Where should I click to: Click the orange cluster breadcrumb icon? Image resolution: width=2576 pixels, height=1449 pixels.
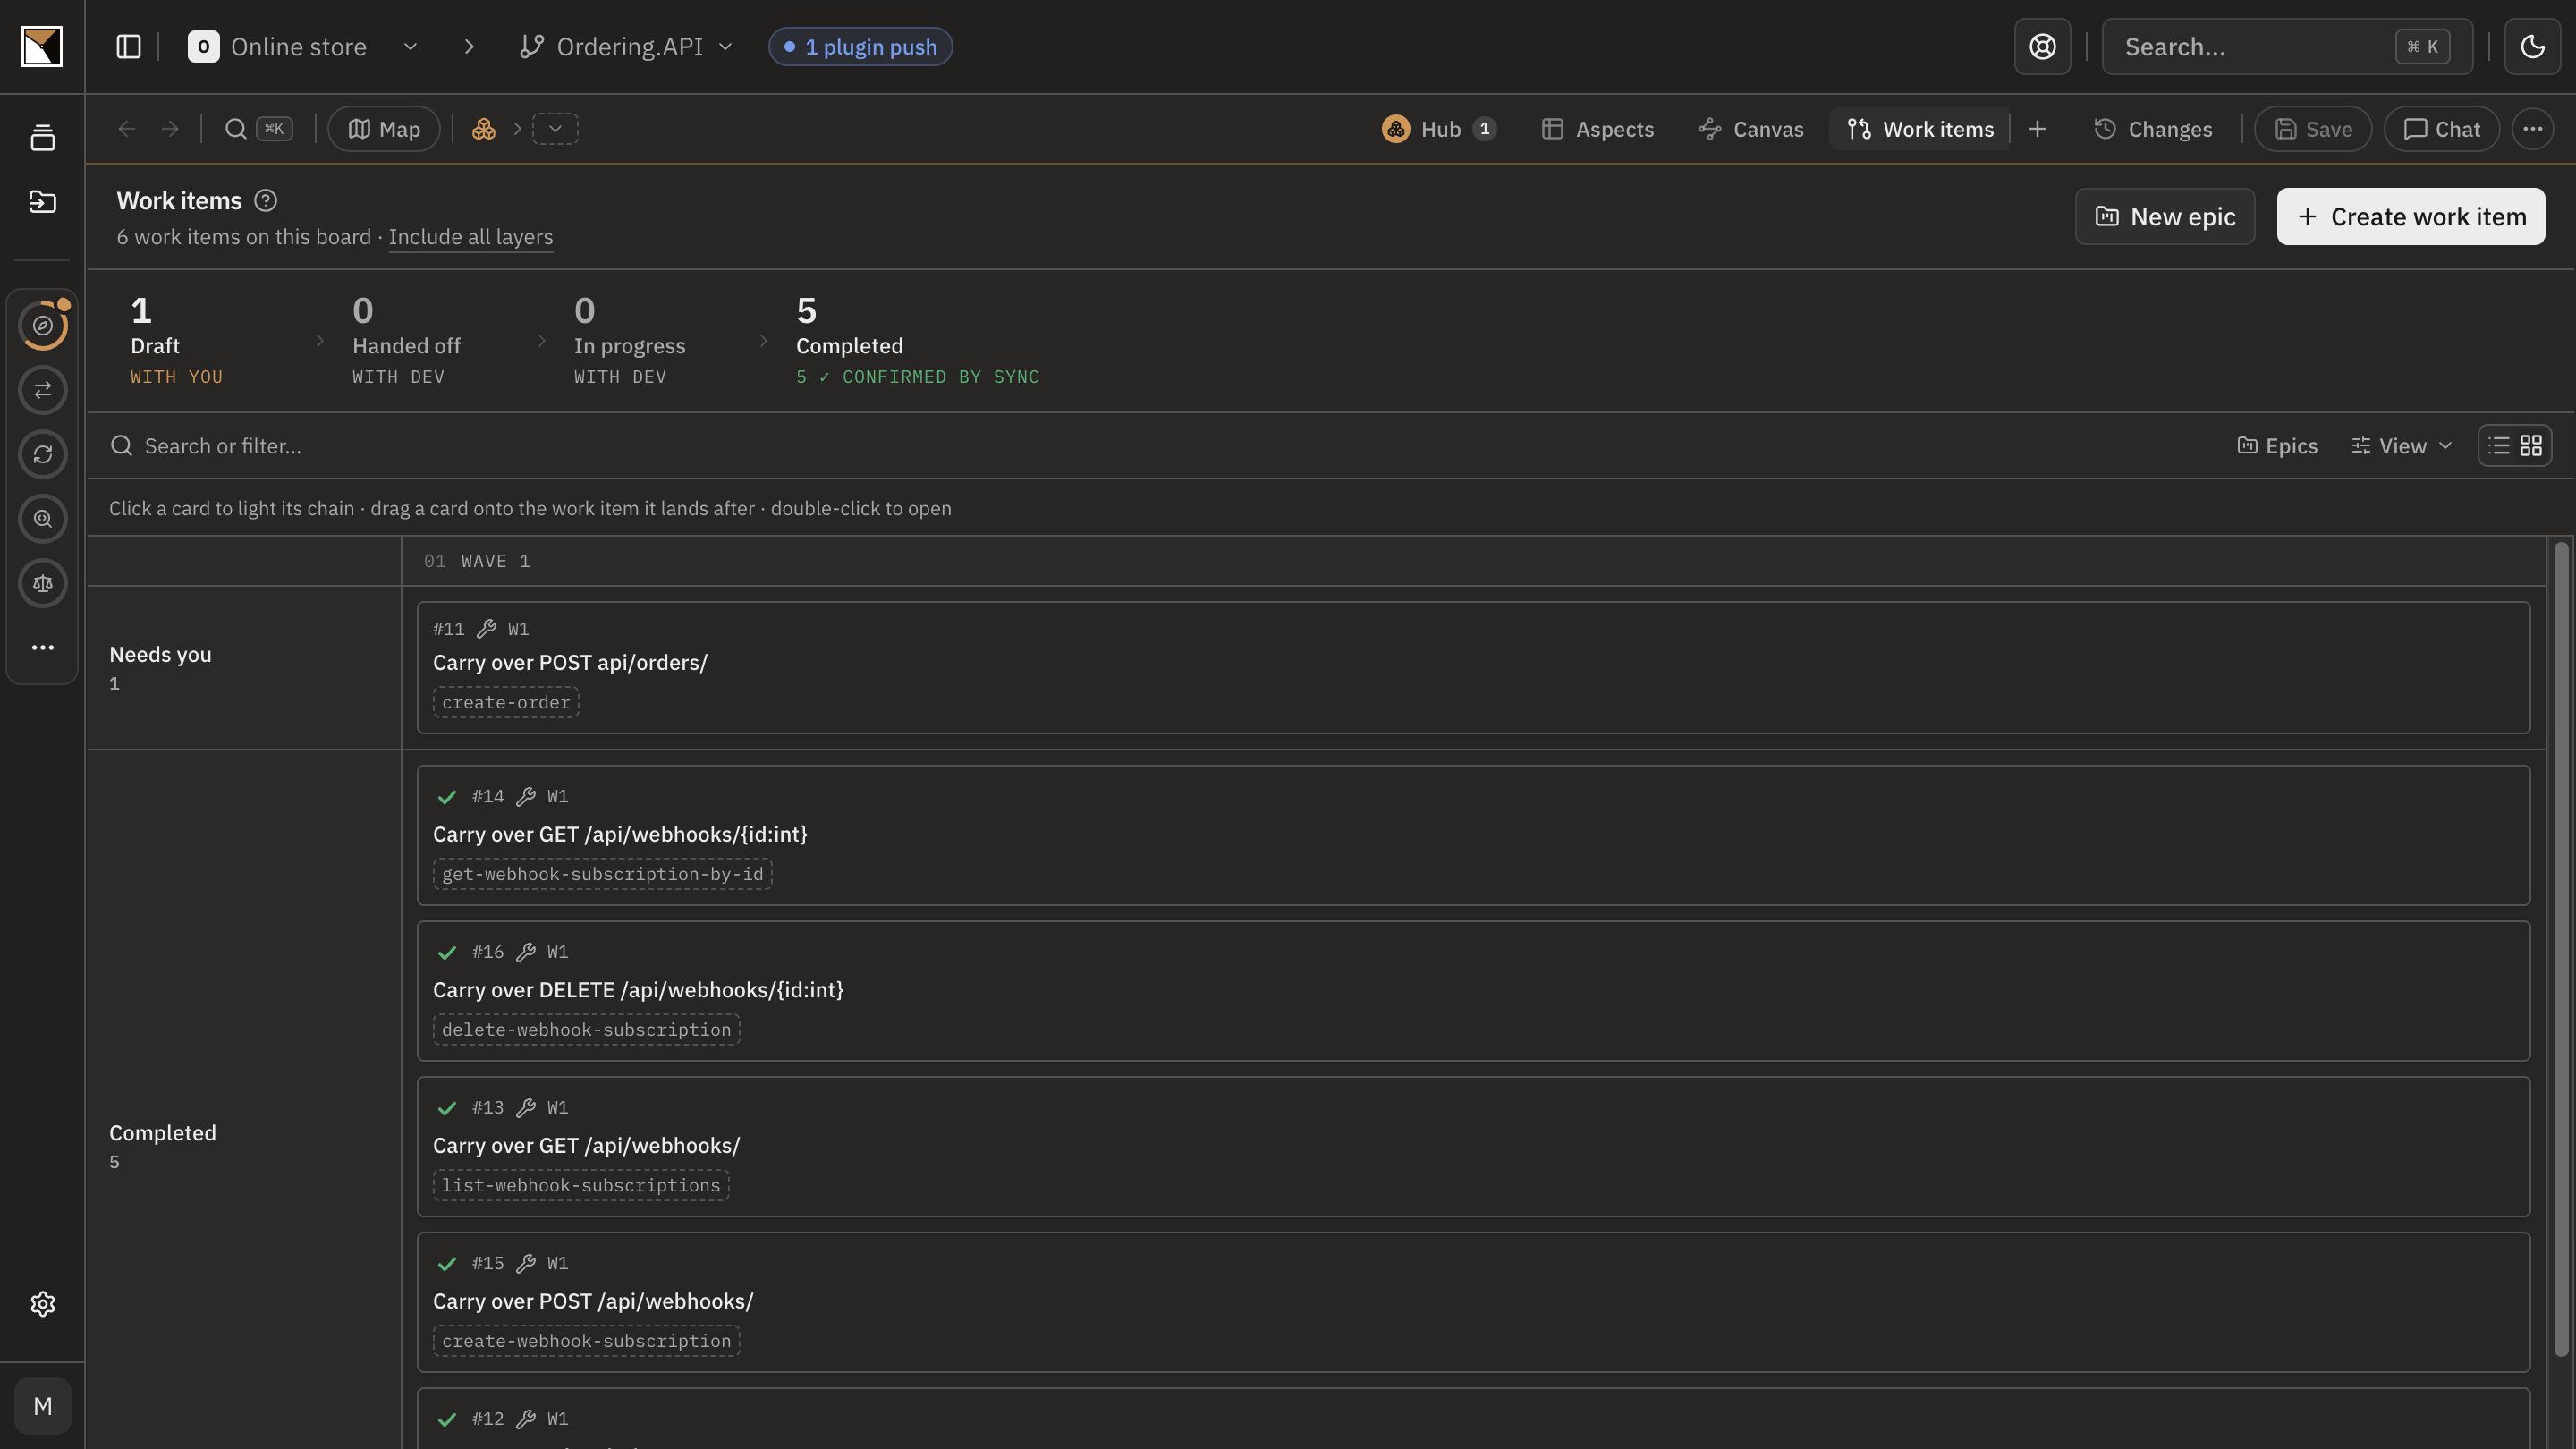point(484,129)
